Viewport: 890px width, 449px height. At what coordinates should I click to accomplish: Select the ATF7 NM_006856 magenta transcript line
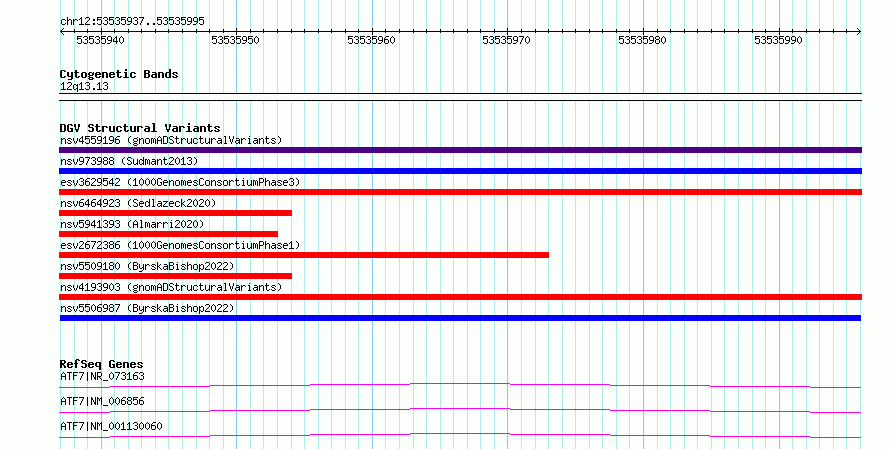460,410
